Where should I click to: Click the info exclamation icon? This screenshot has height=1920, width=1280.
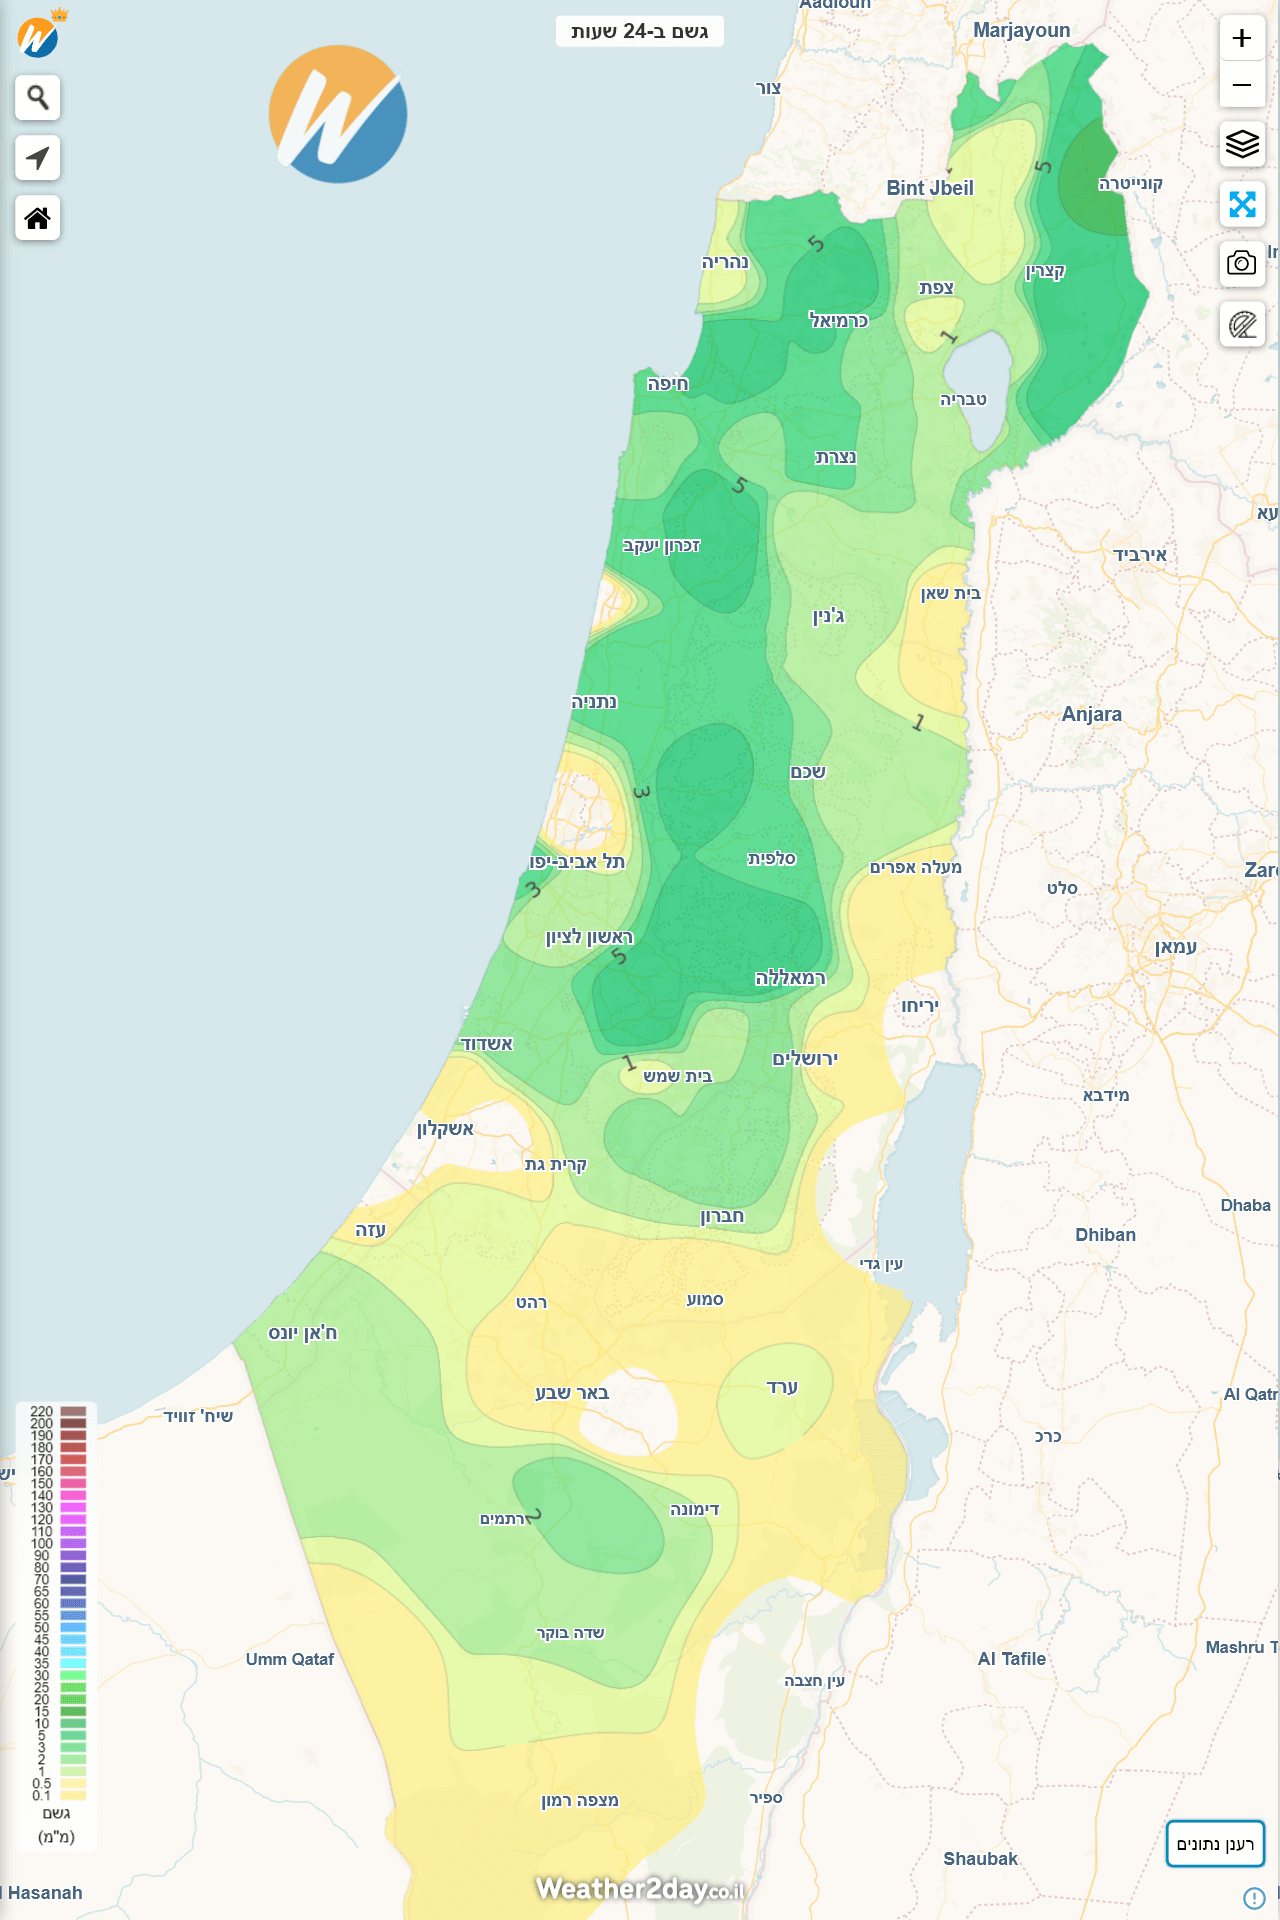click(1254, 1898)
